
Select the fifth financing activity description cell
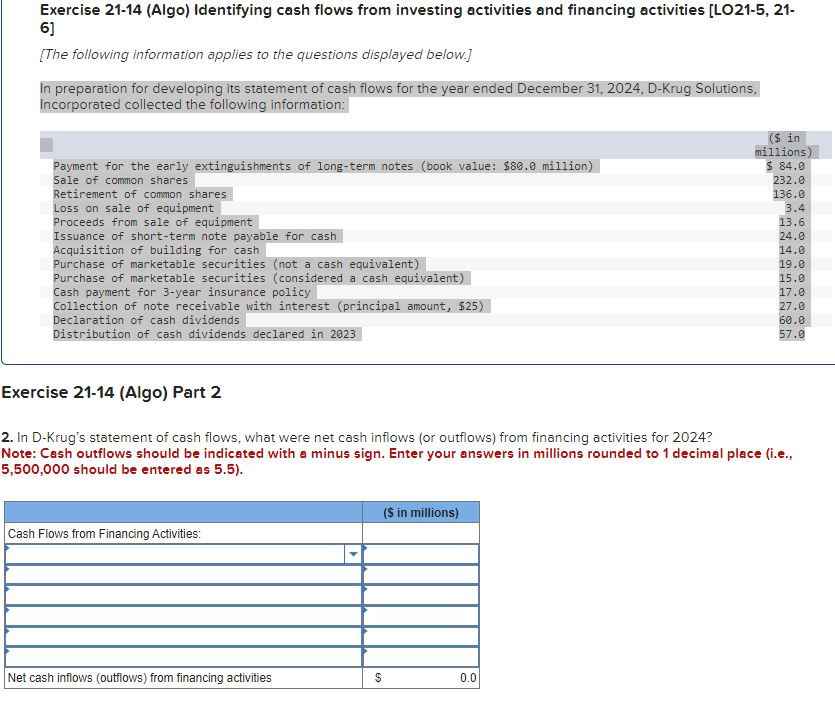[x=184, y=636]
